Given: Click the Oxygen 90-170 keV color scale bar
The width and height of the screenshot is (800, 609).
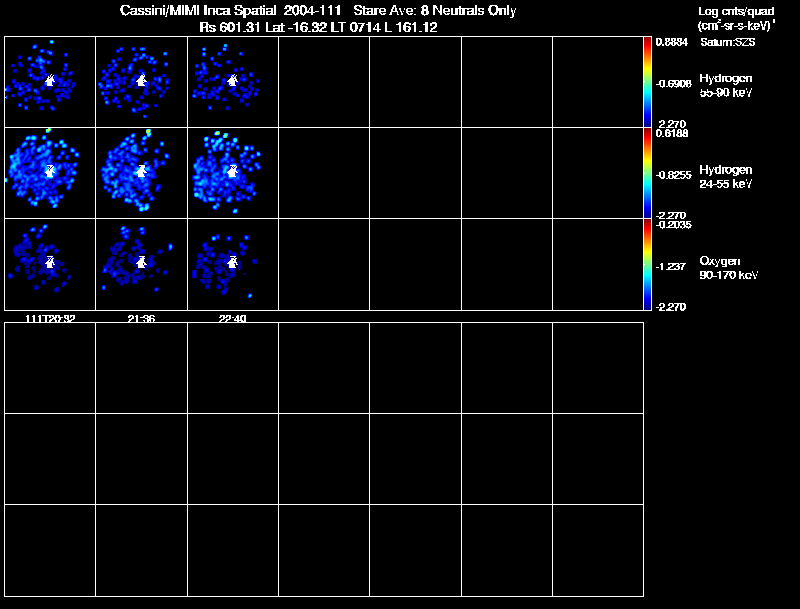Looking at the screenshot, I should (647, 264).
